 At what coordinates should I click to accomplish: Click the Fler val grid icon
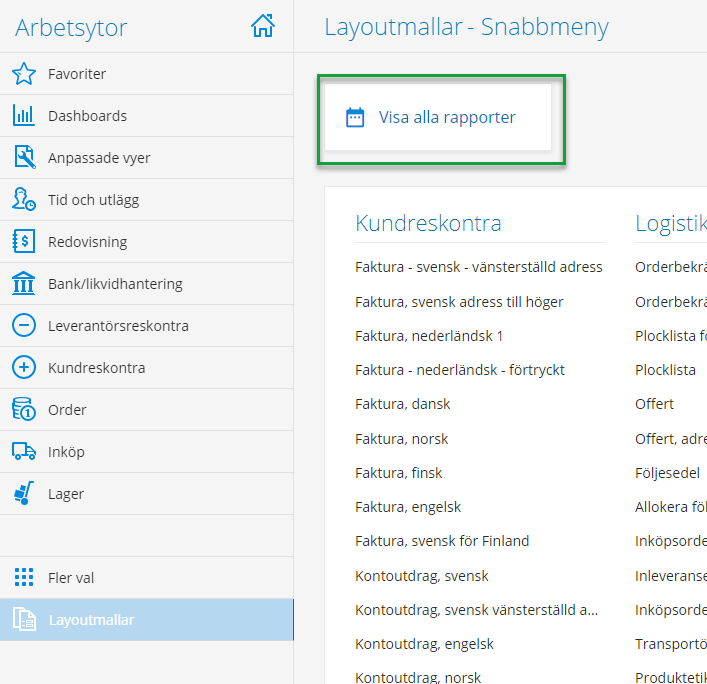click(23, 577)
